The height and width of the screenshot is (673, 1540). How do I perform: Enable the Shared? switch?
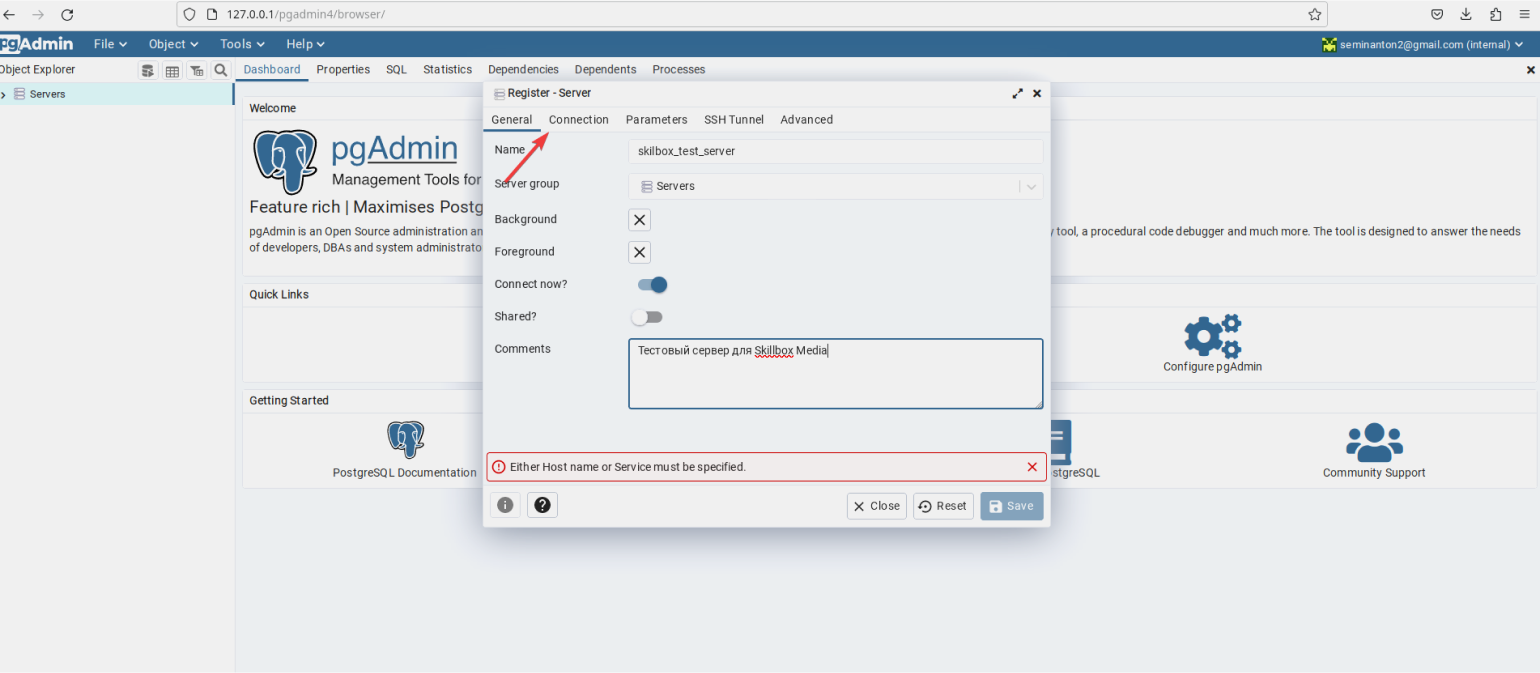click(x=647, y=317)
